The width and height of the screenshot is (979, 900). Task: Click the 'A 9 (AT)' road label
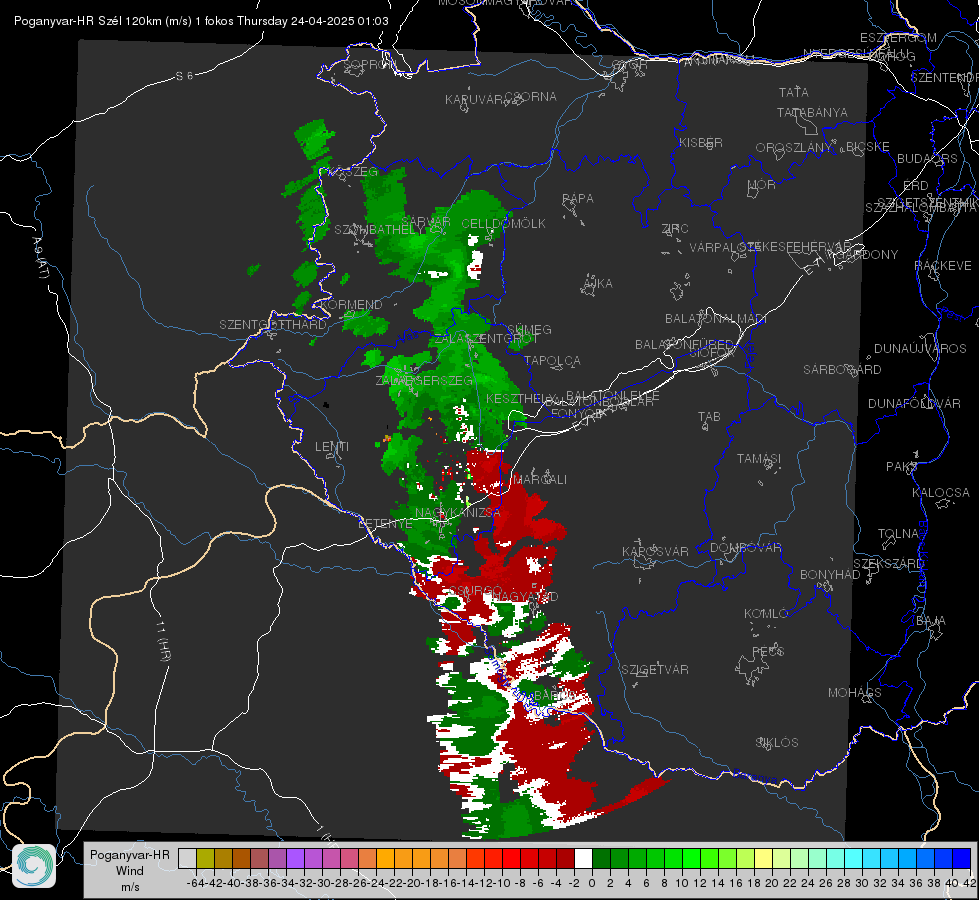point(40,257)
